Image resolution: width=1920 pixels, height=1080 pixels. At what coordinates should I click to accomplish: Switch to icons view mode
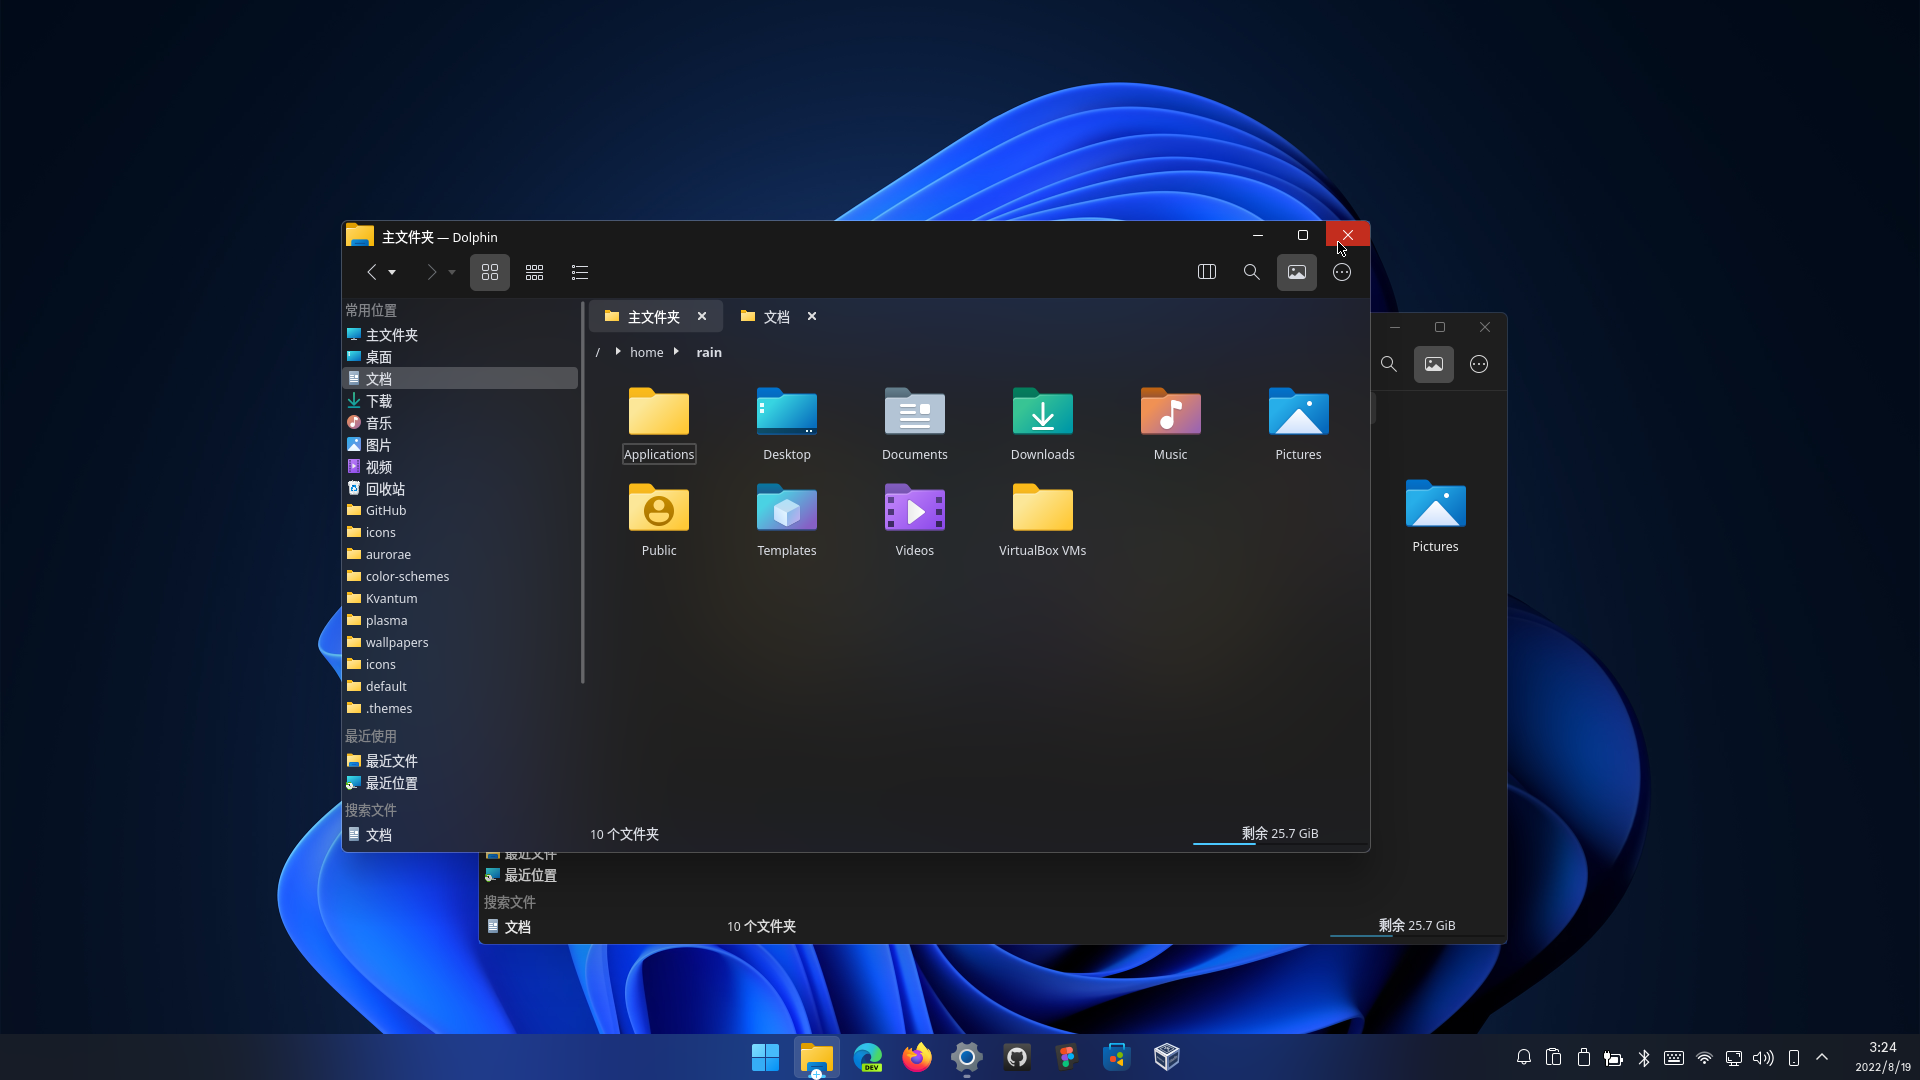pyautogui.click(x=489, y=272)
